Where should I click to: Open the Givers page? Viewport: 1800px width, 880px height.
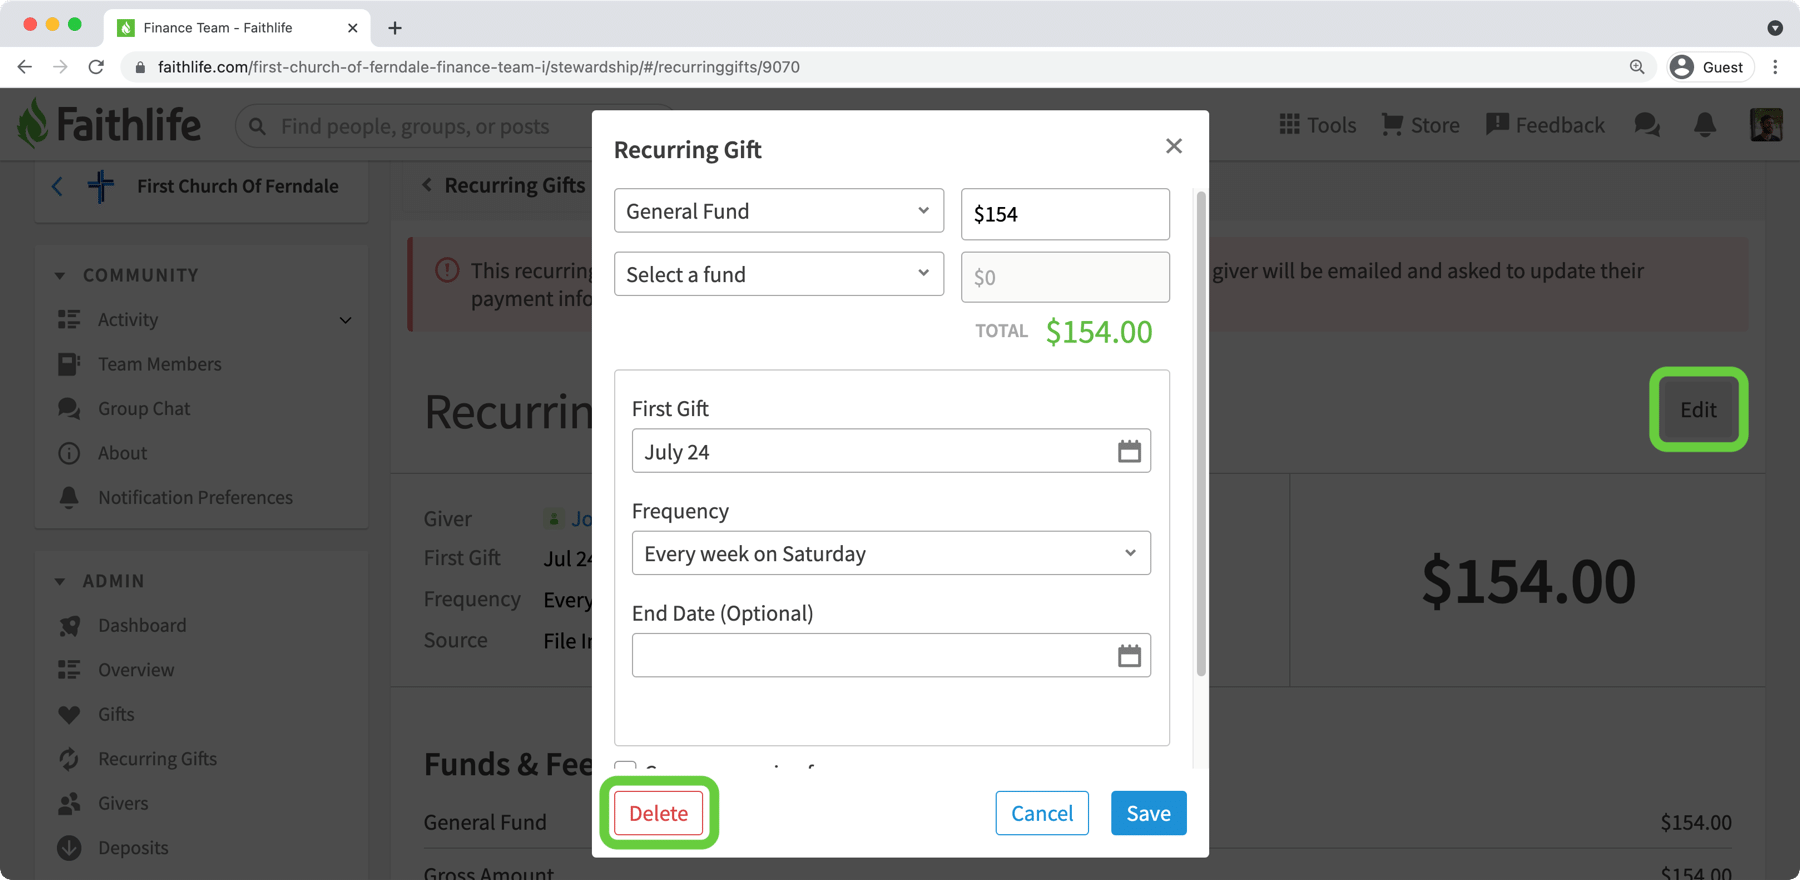pyautogui.click(x=123, y=803)
